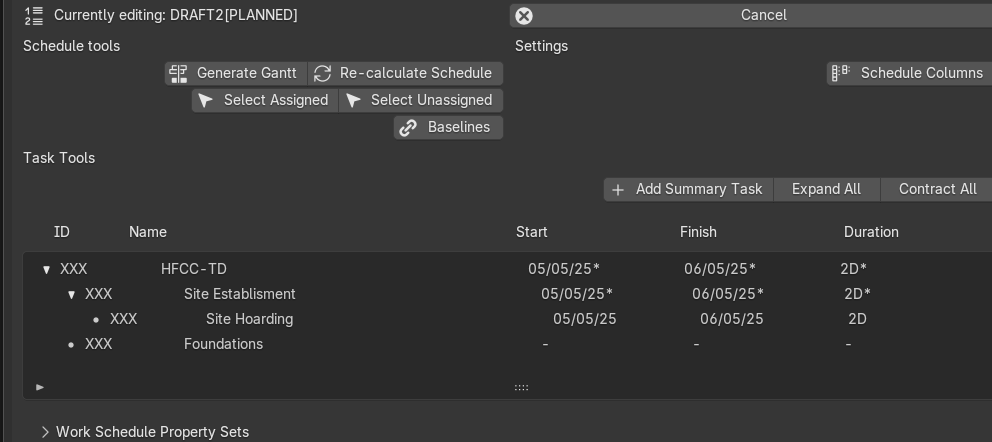This screenshot has width=992, height=442.
Task: Click the Site Hoarding 2D duration field
Action: [x=857, y=319]
